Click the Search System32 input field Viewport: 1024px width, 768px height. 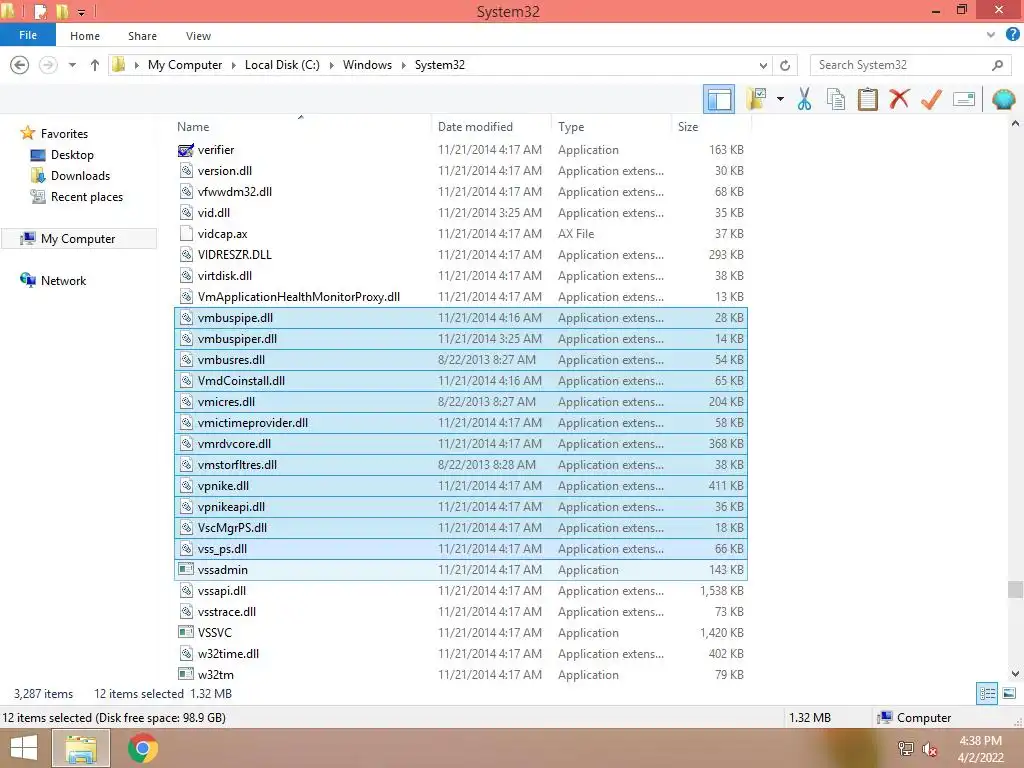point(901,65)
